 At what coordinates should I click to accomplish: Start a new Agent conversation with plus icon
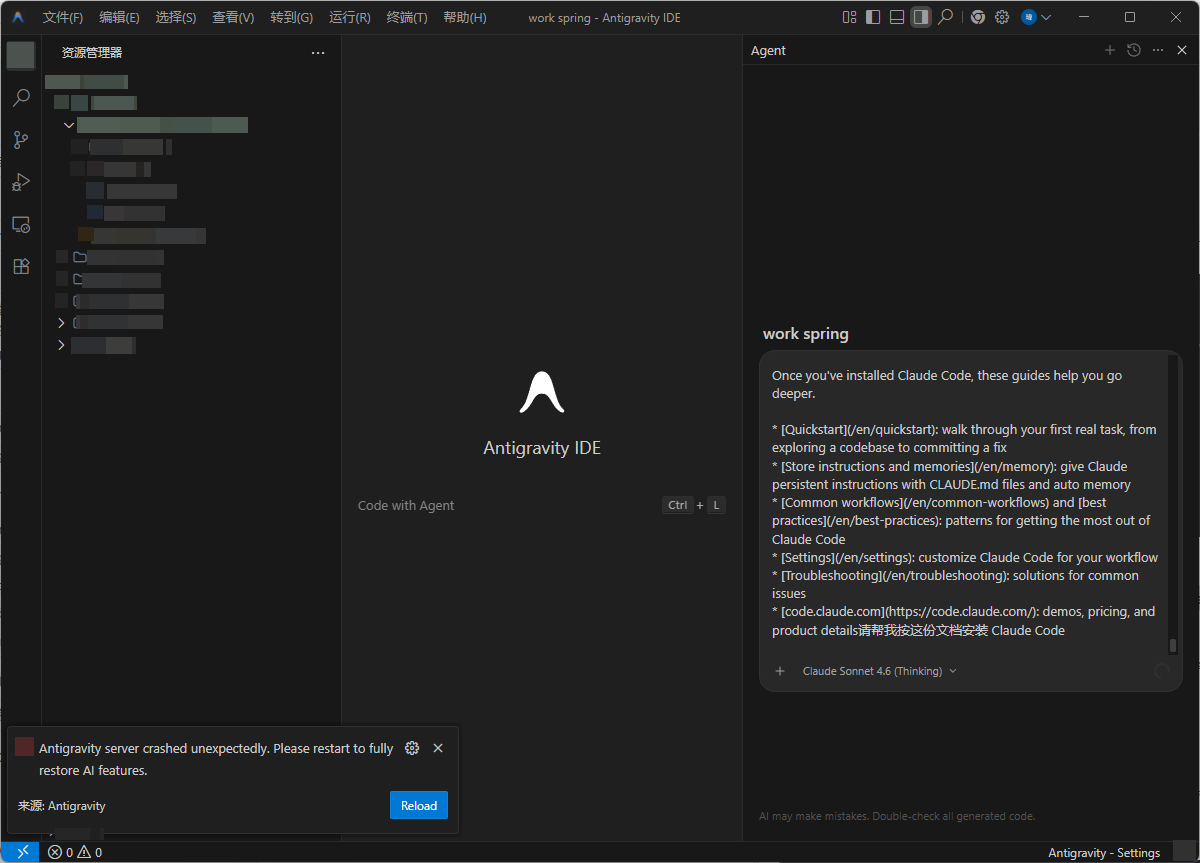(1109, 50)
